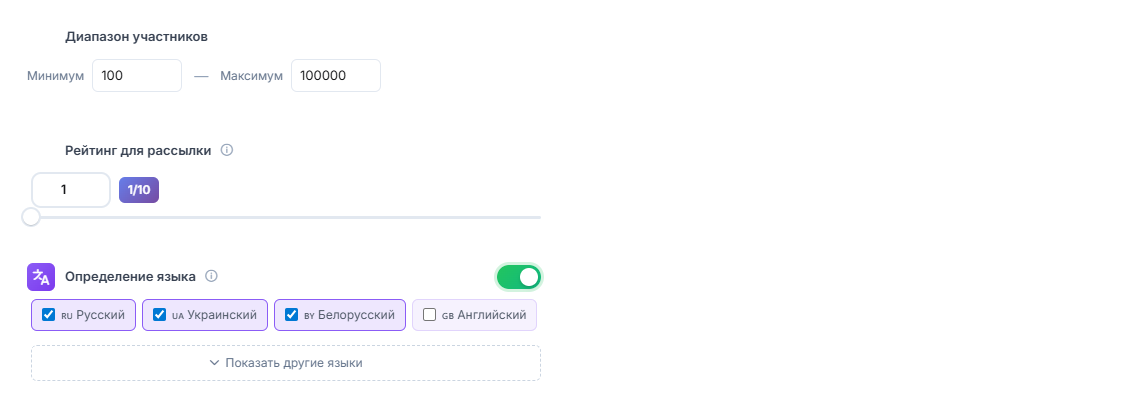Click the middle of the rating slider track
This screenshot has height=412, width=1130.
tap(286, 217)
